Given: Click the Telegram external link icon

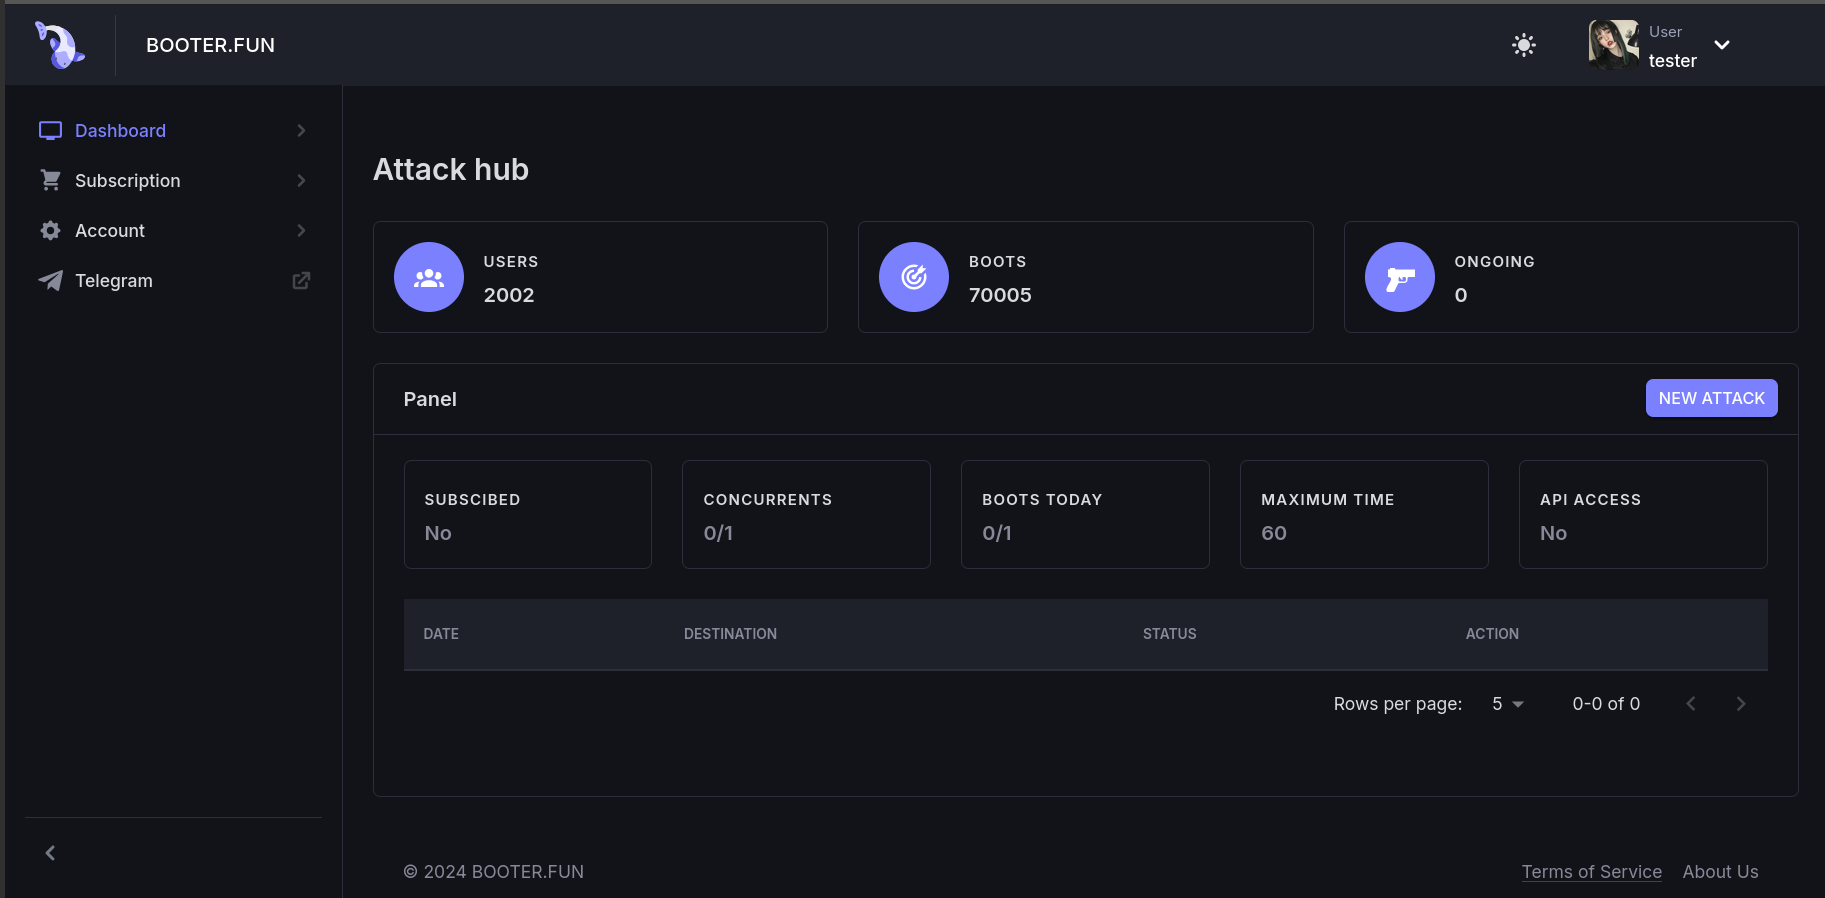Looking at the screenshot, I should [301, 281].
